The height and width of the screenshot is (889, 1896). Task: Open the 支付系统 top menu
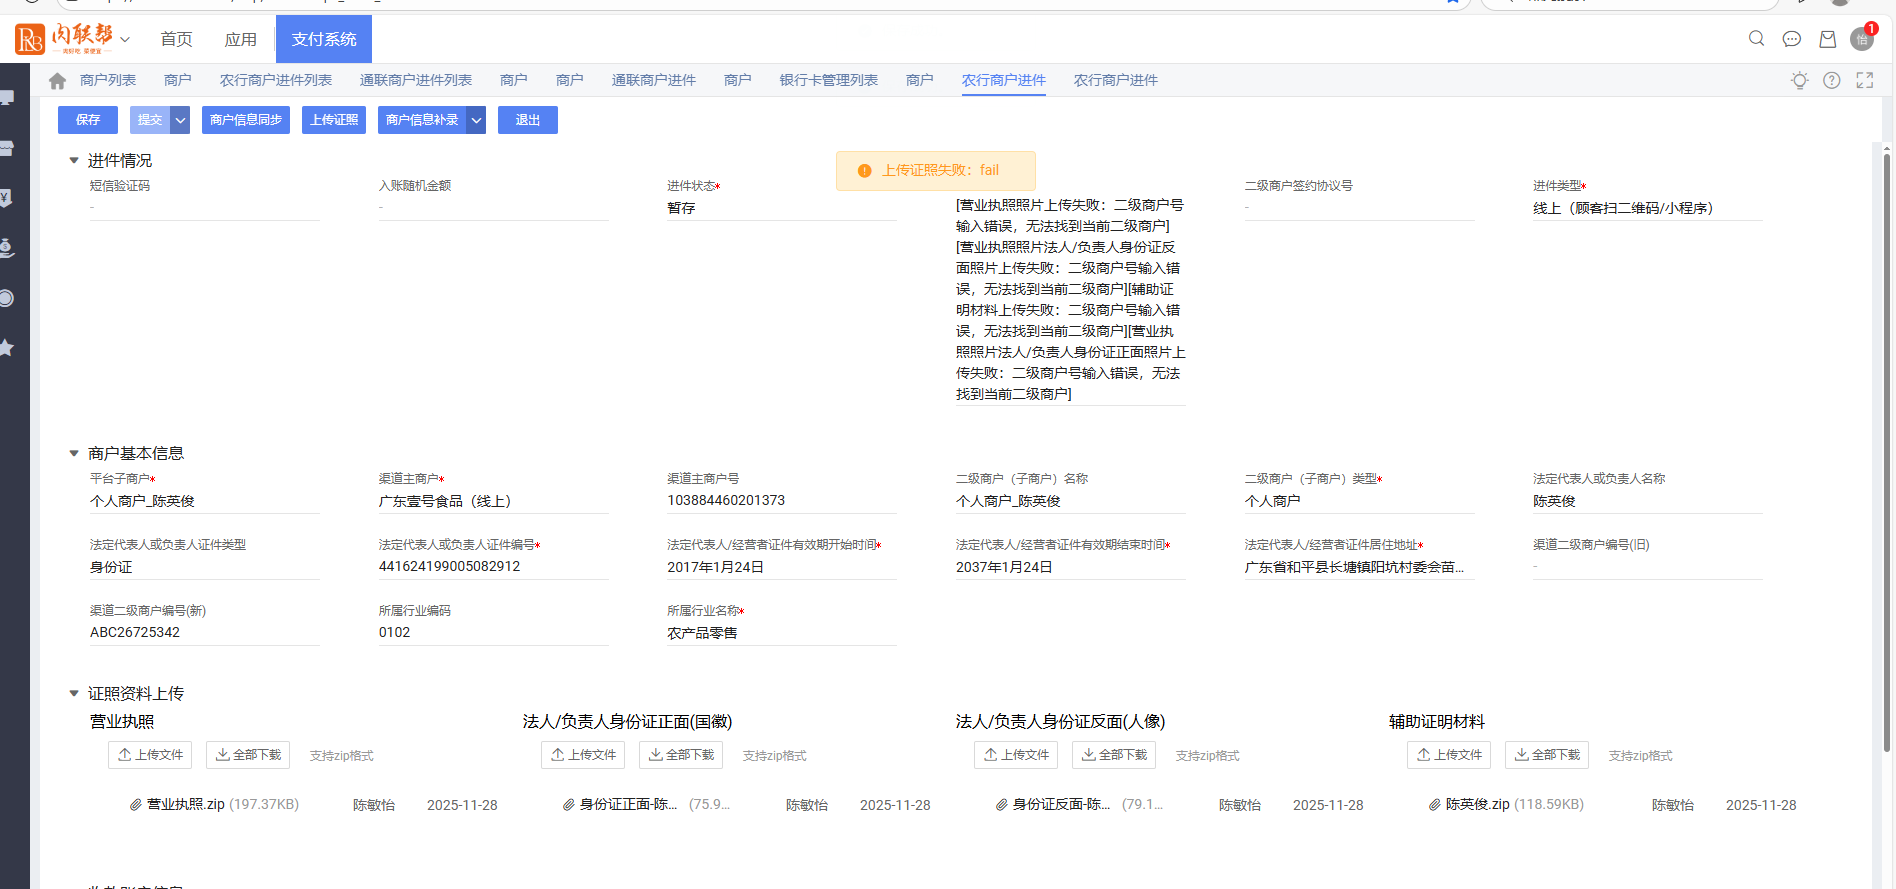click(323, 39)
